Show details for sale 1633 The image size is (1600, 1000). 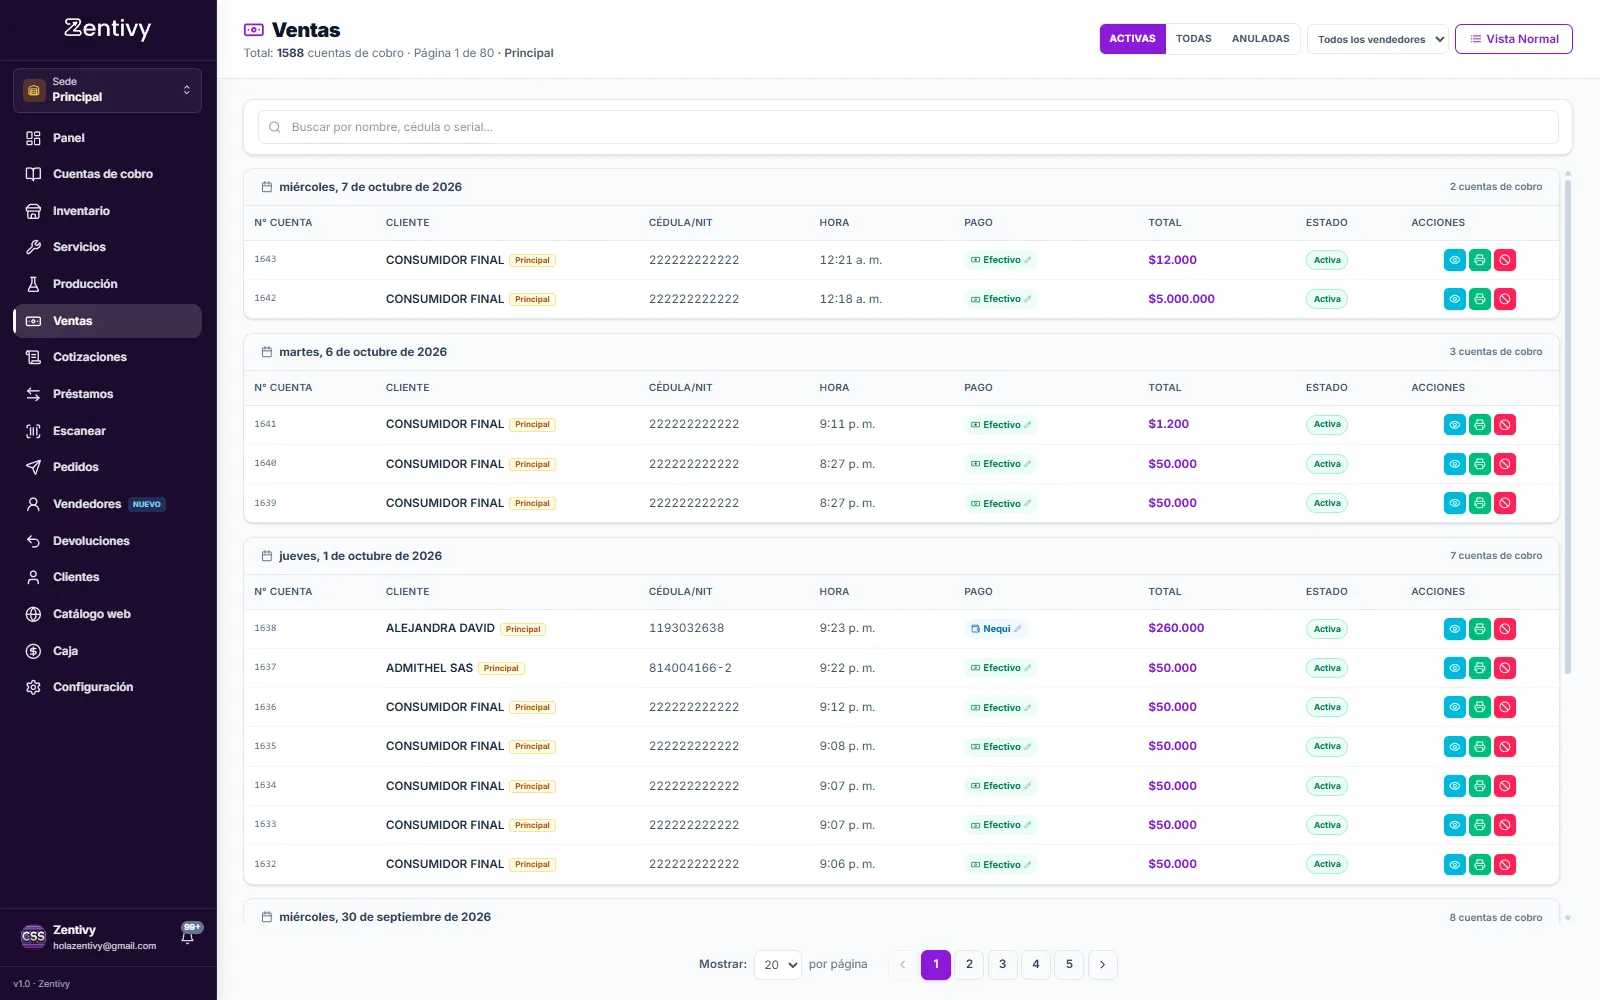point(1454,825)
